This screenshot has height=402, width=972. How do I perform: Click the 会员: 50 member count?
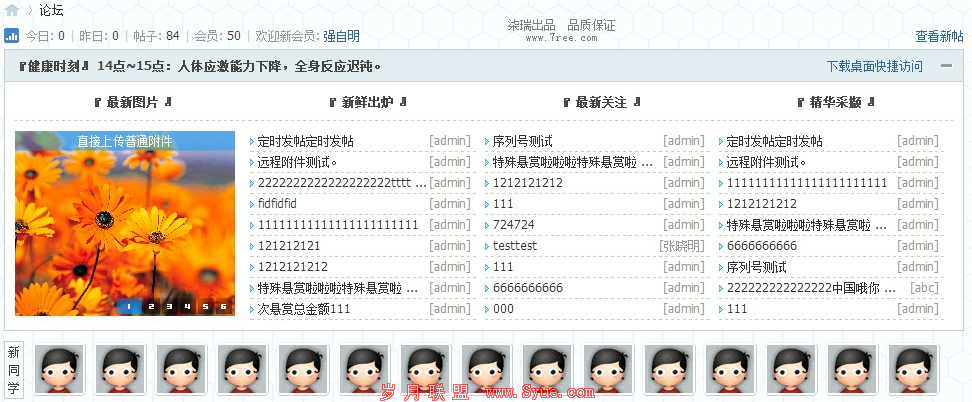(218, 36)
